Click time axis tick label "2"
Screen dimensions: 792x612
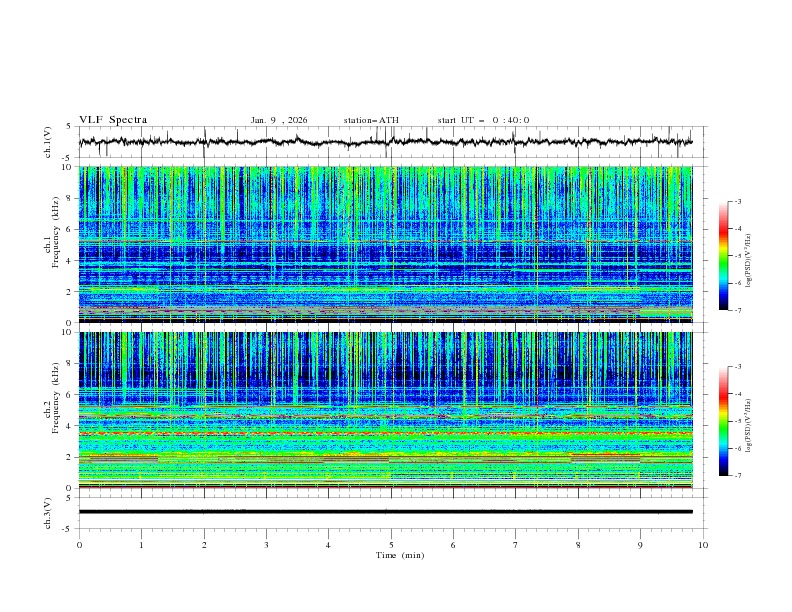coord(204,545)
